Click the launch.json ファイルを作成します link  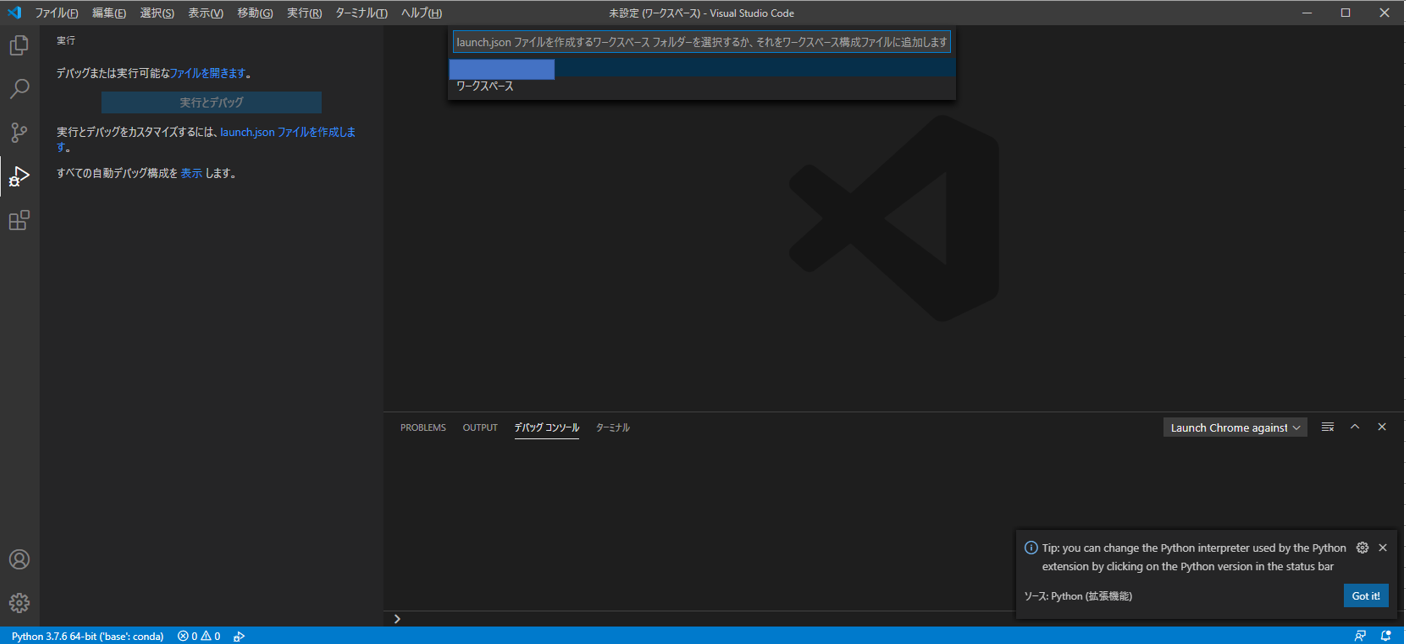click(288, 132)
